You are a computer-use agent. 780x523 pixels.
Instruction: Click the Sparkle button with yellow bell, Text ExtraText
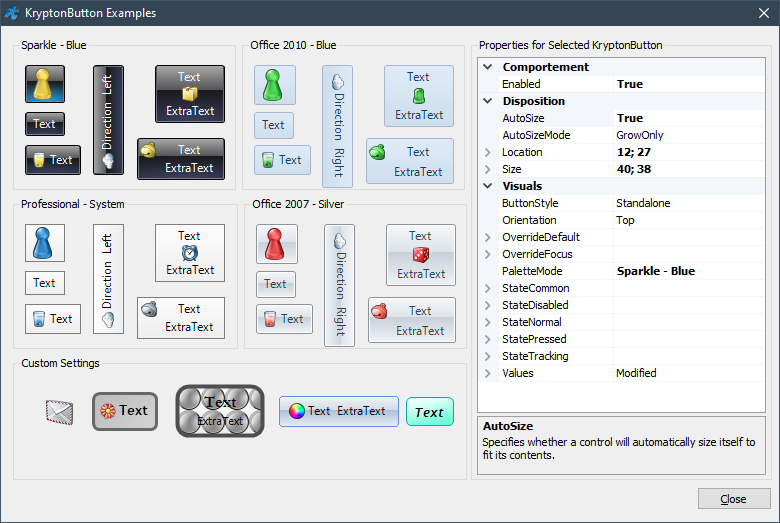pyautogui.click(x=181, y=159)
